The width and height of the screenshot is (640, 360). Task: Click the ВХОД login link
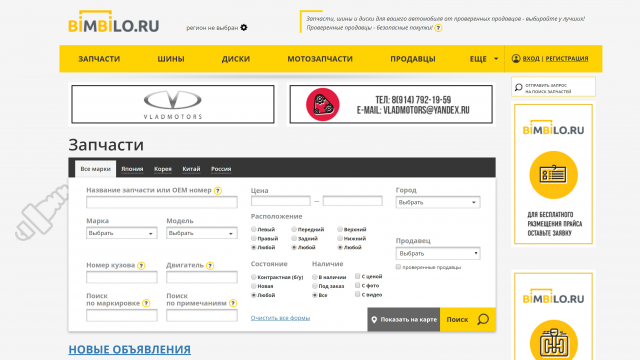coord(531,59)
